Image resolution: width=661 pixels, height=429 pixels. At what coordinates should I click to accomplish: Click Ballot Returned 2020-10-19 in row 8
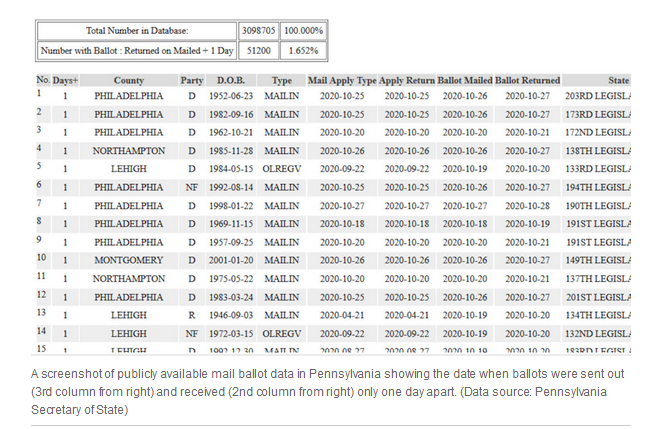coord(527,224)
